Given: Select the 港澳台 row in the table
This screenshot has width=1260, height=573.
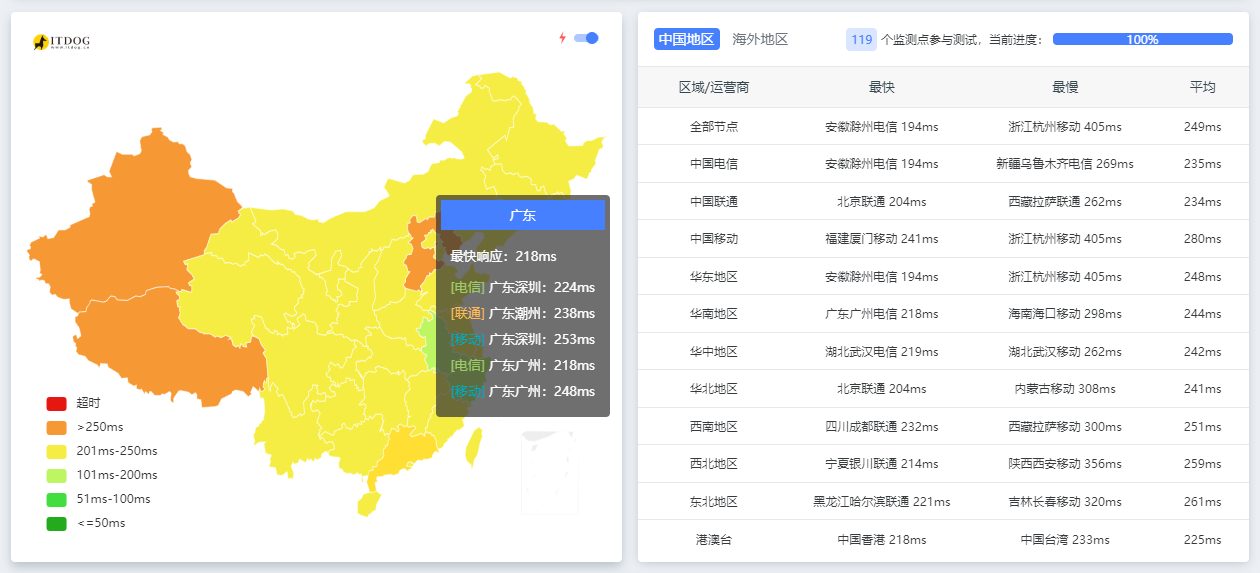Looking at the screenshot, I should (713, 540).
